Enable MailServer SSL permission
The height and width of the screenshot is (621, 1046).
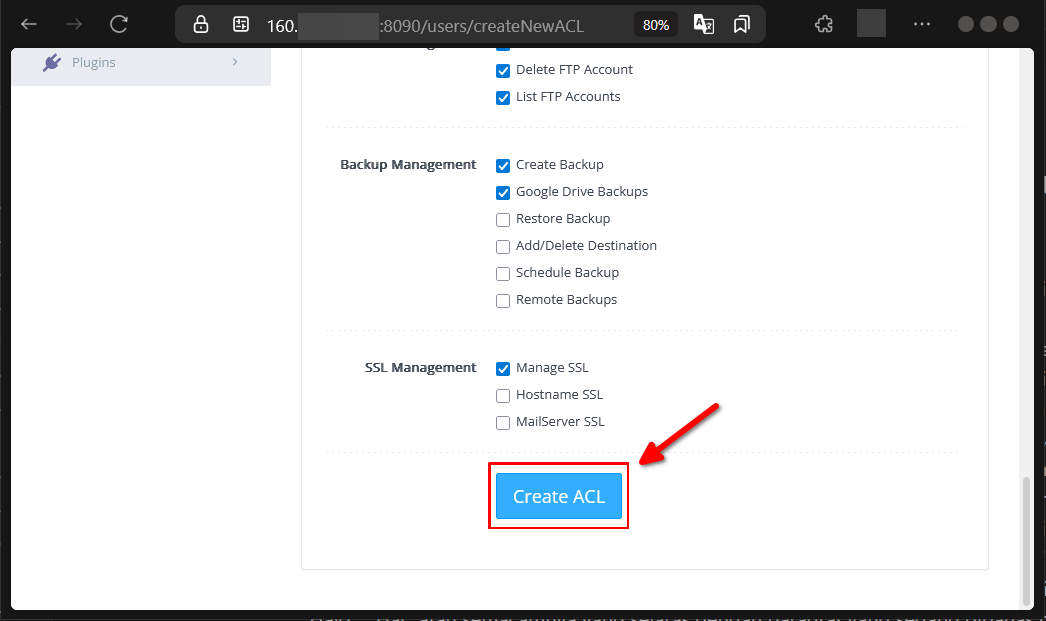pyautogui.click(x=503, y=422)
